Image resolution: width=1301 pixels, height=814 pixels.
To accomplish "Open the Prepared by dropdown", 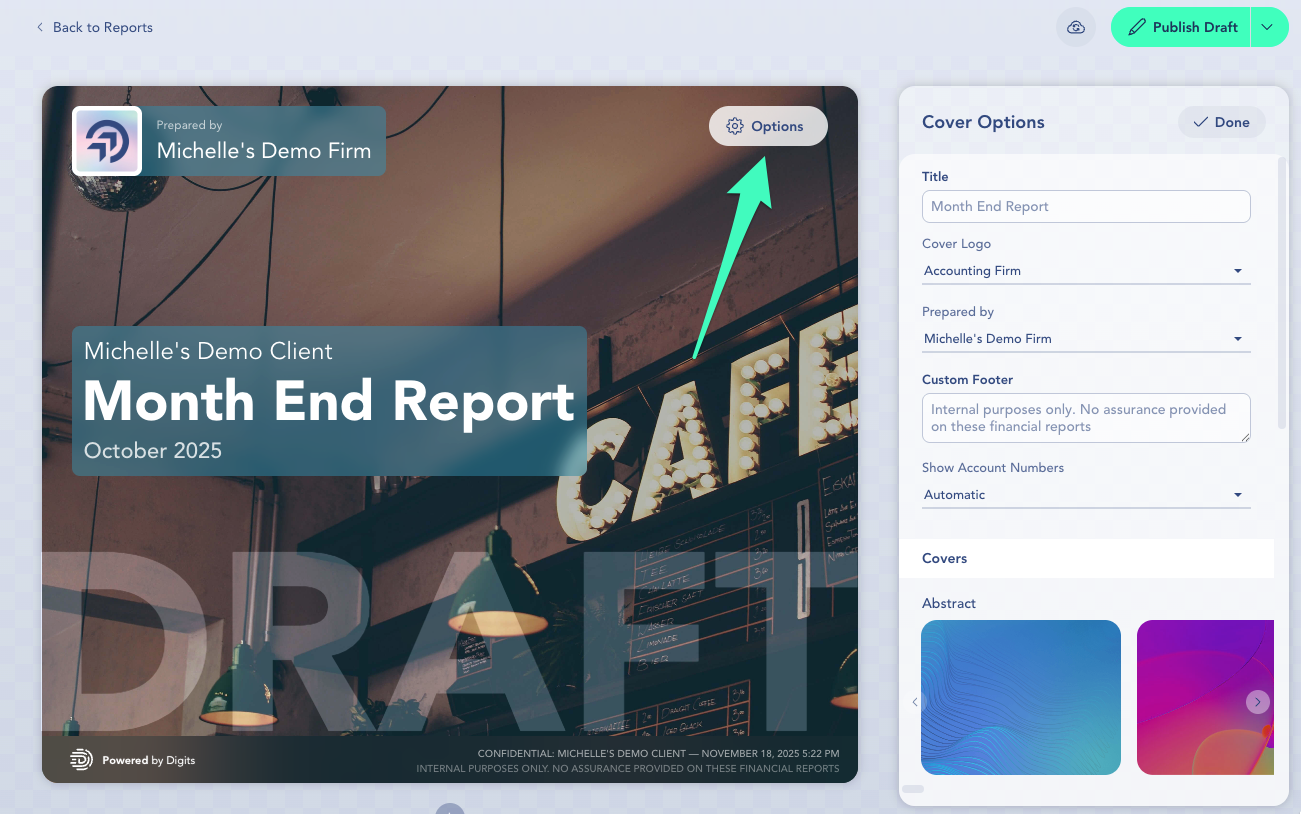I will click(1086, 339).
